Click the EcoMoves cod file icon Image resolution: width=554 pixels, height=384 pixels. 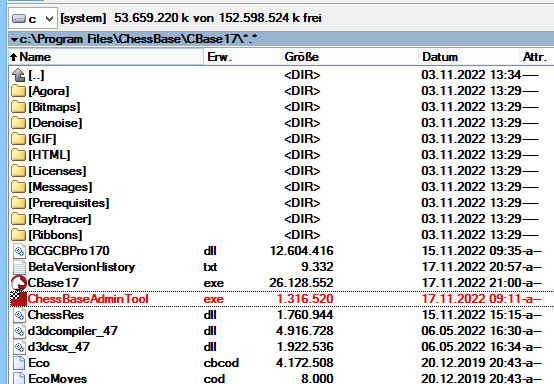[x=19, y=378]
